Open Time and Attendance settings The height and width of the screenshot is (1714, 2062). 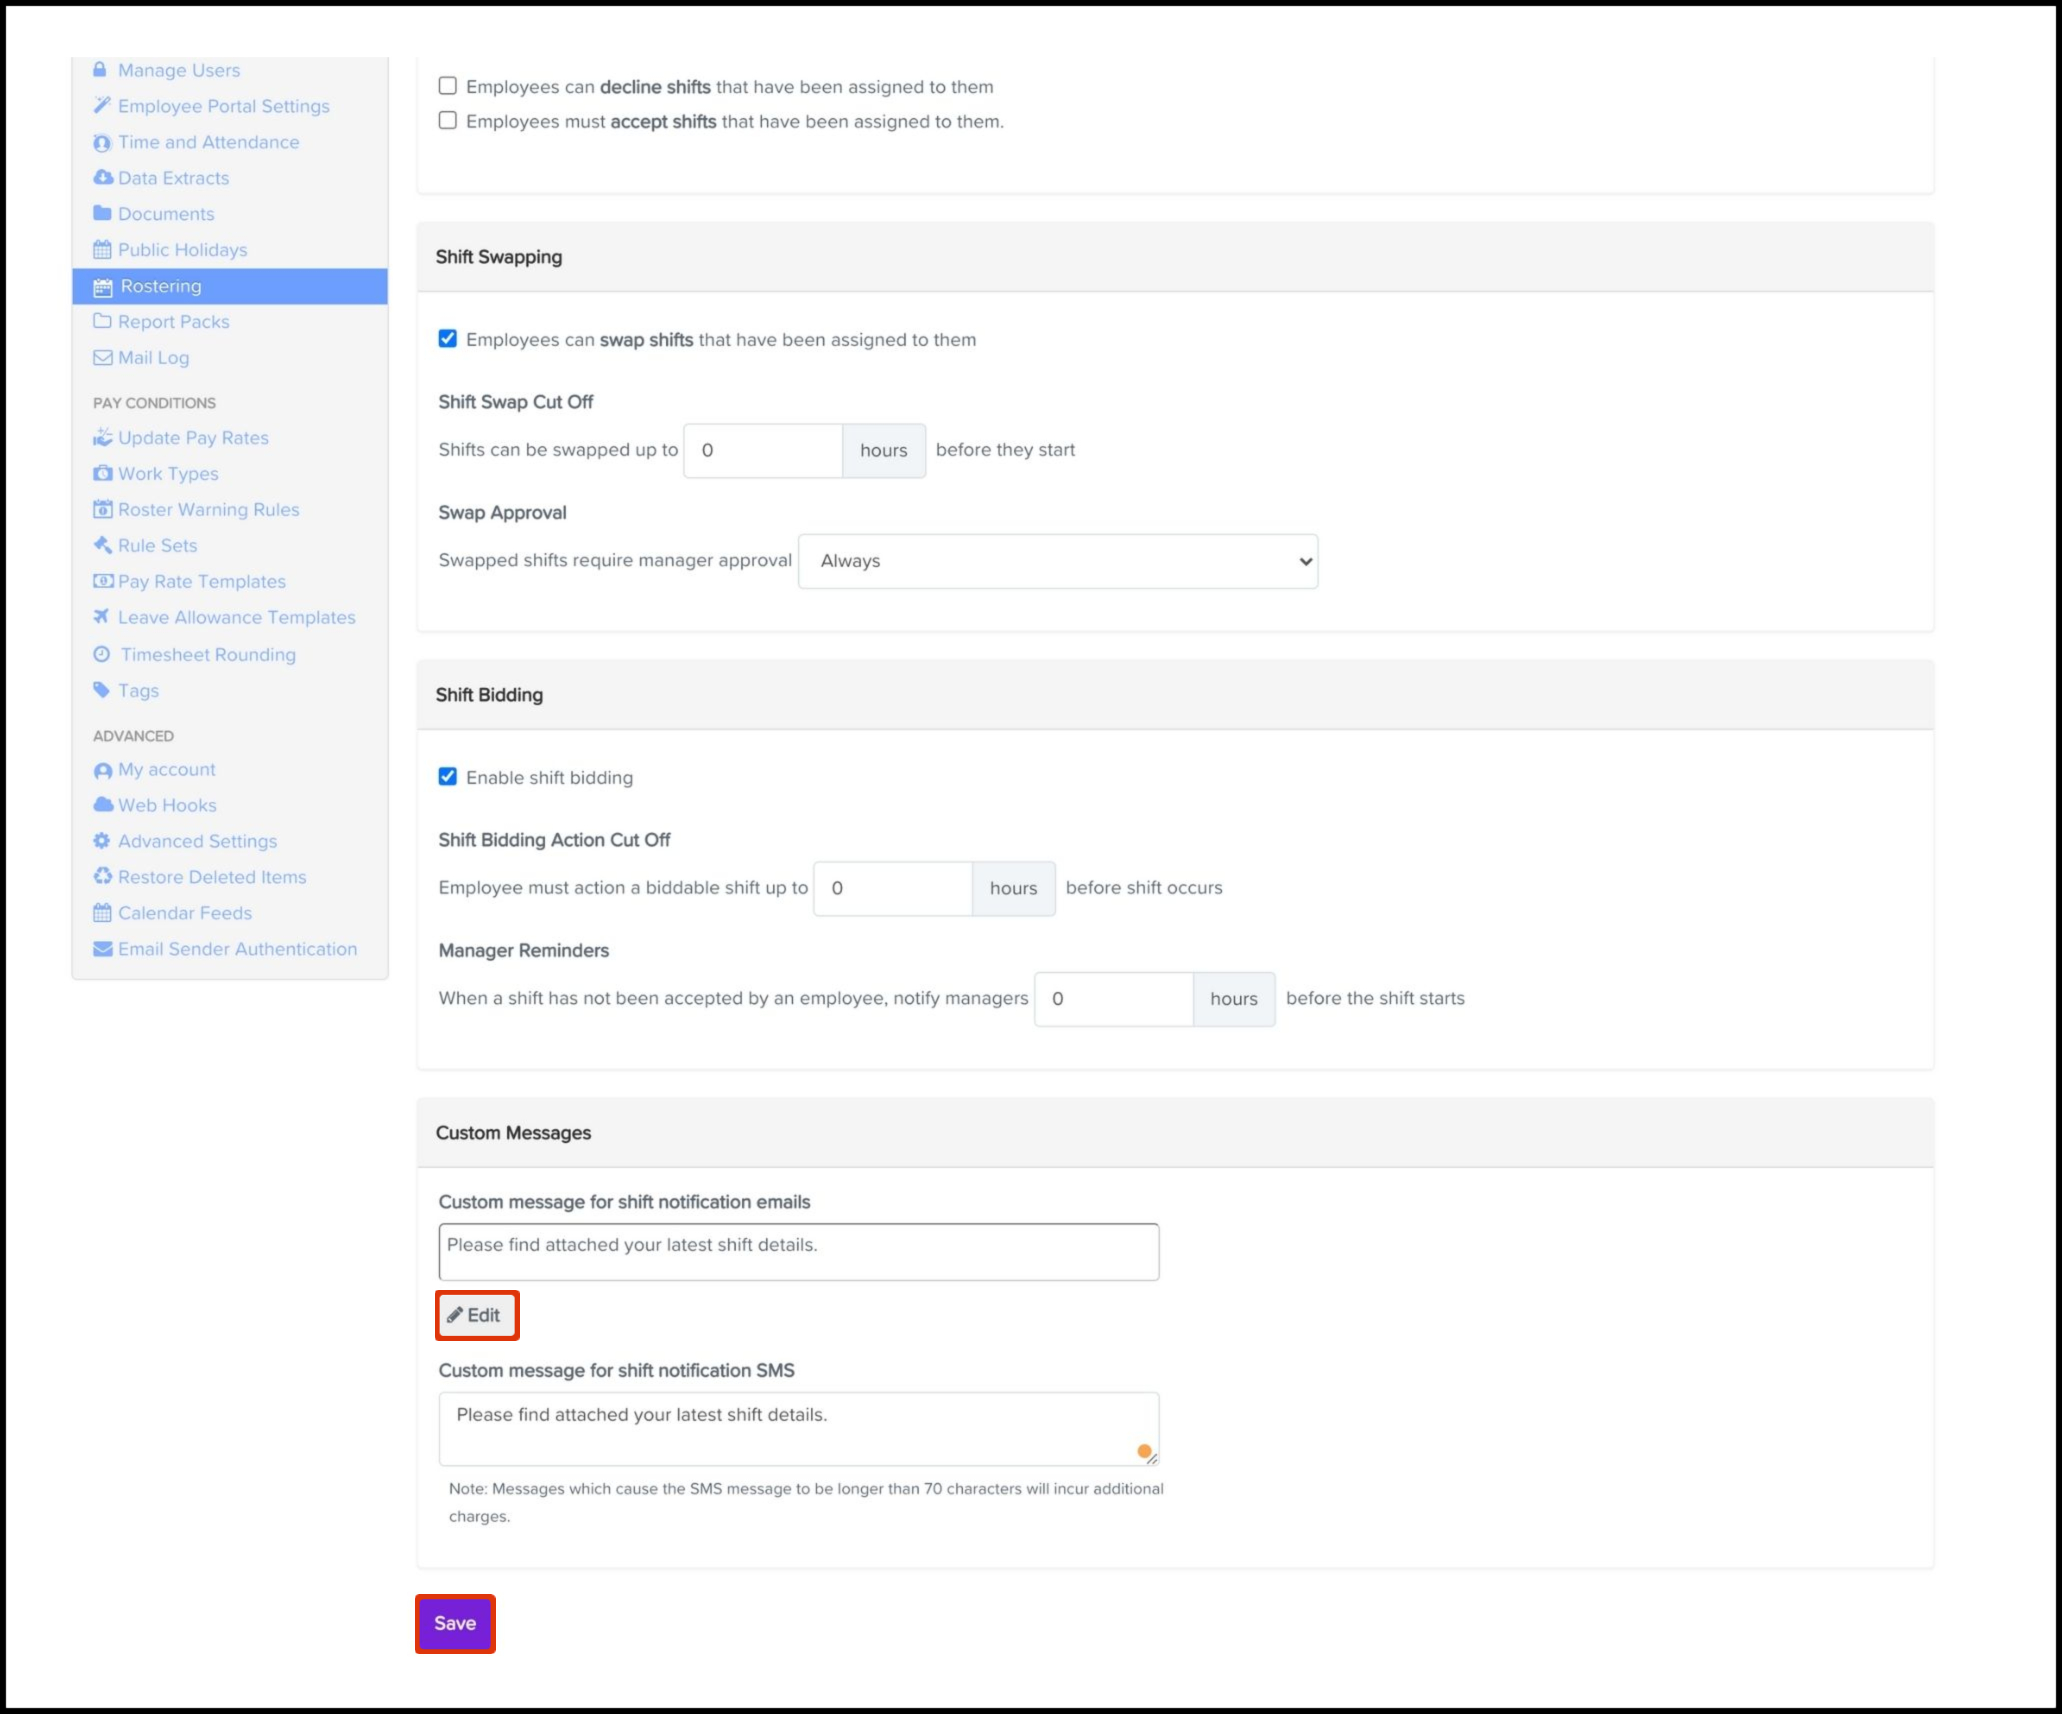(208, 142)
